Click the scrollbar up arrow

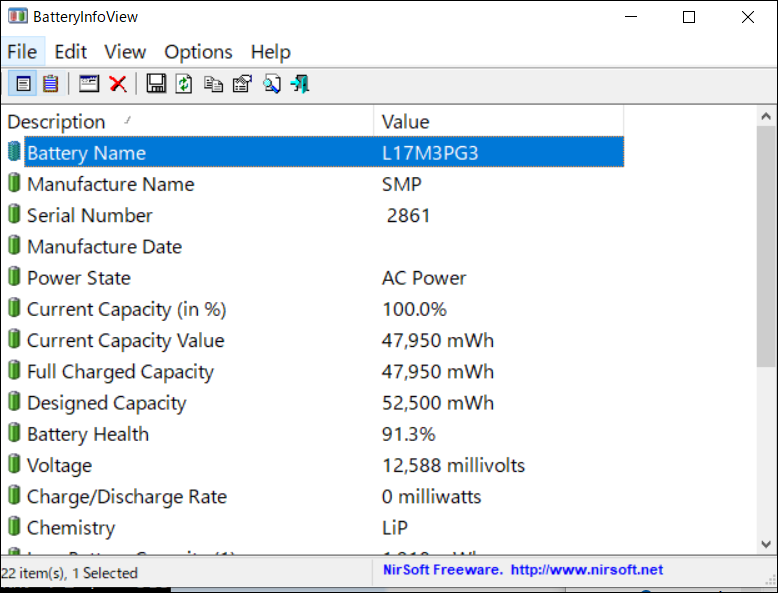[766, 117]
